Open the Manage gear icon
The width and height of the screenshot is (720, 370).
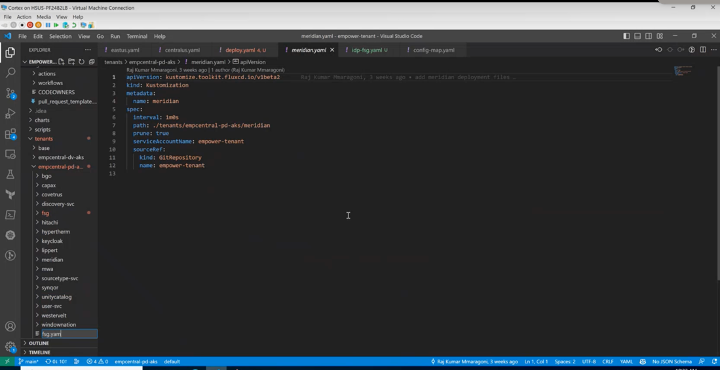(x=10, y=347)
